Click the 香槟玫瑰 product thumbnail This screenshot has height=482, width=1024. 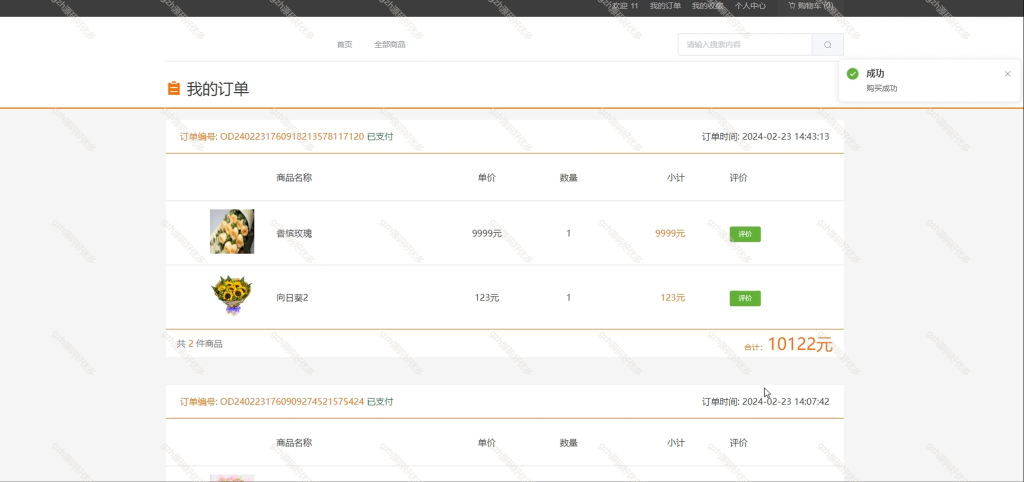pos(232,231)
